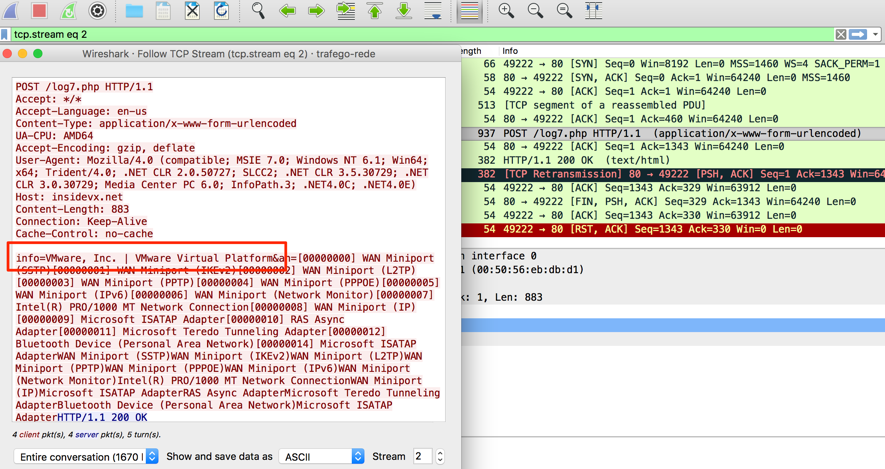
Task: Click the Cache-Control: no-cache line
Action: 84,234
